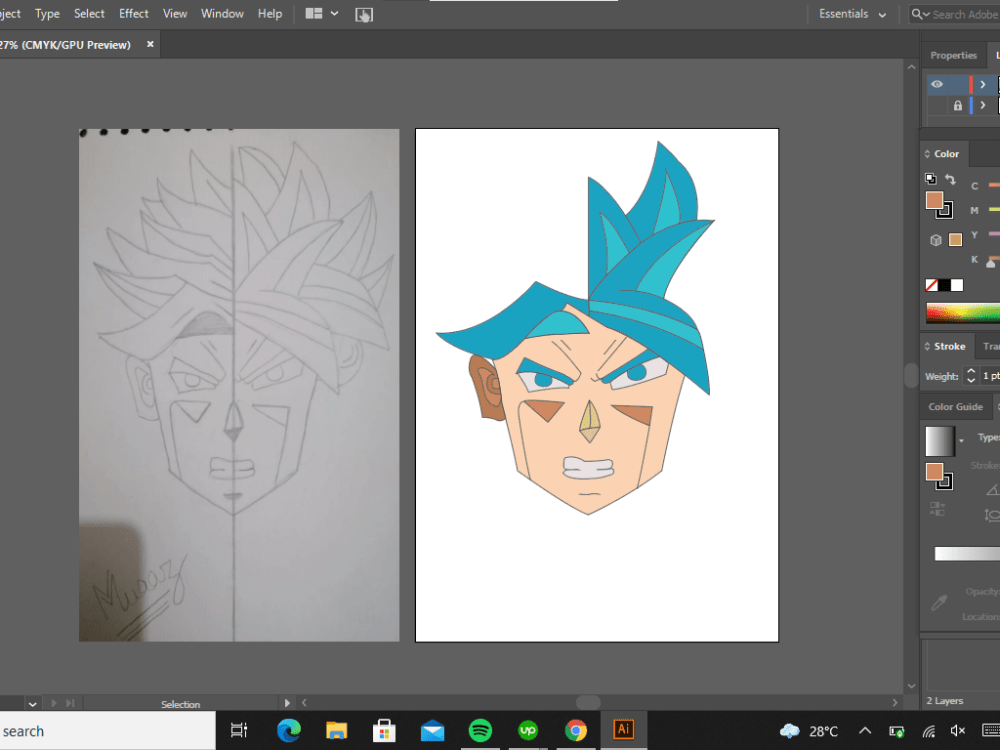Image resolution: width=1000 pixels, height=750 pixels.
Task: Open the gradient type dropdown arrow
Action: (x=962, y=440)
